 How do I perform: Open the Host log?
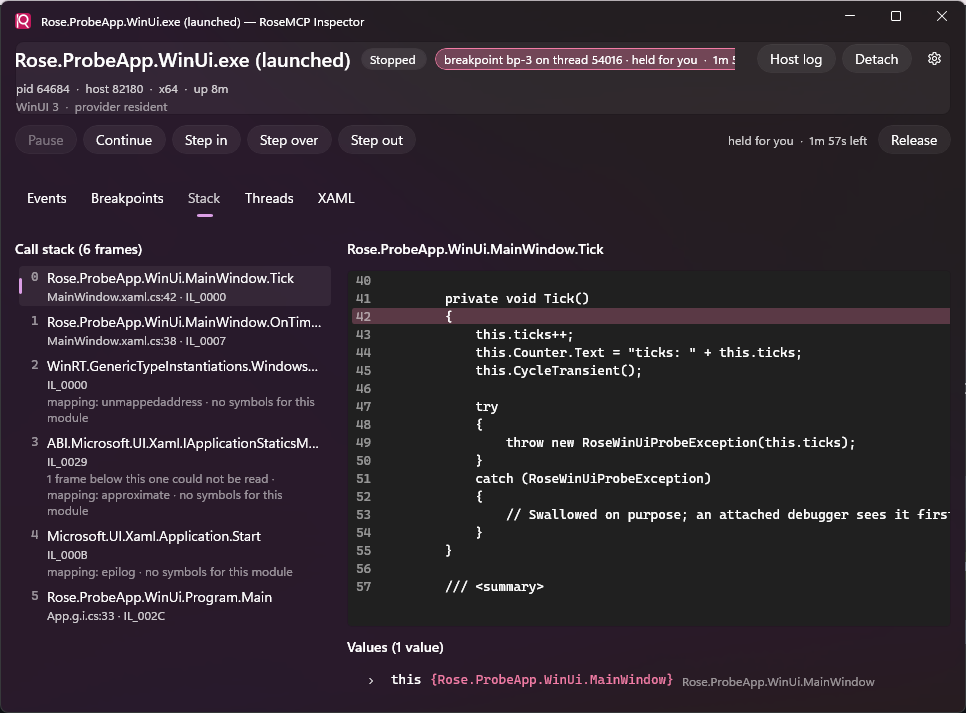[x=796, y=59]
